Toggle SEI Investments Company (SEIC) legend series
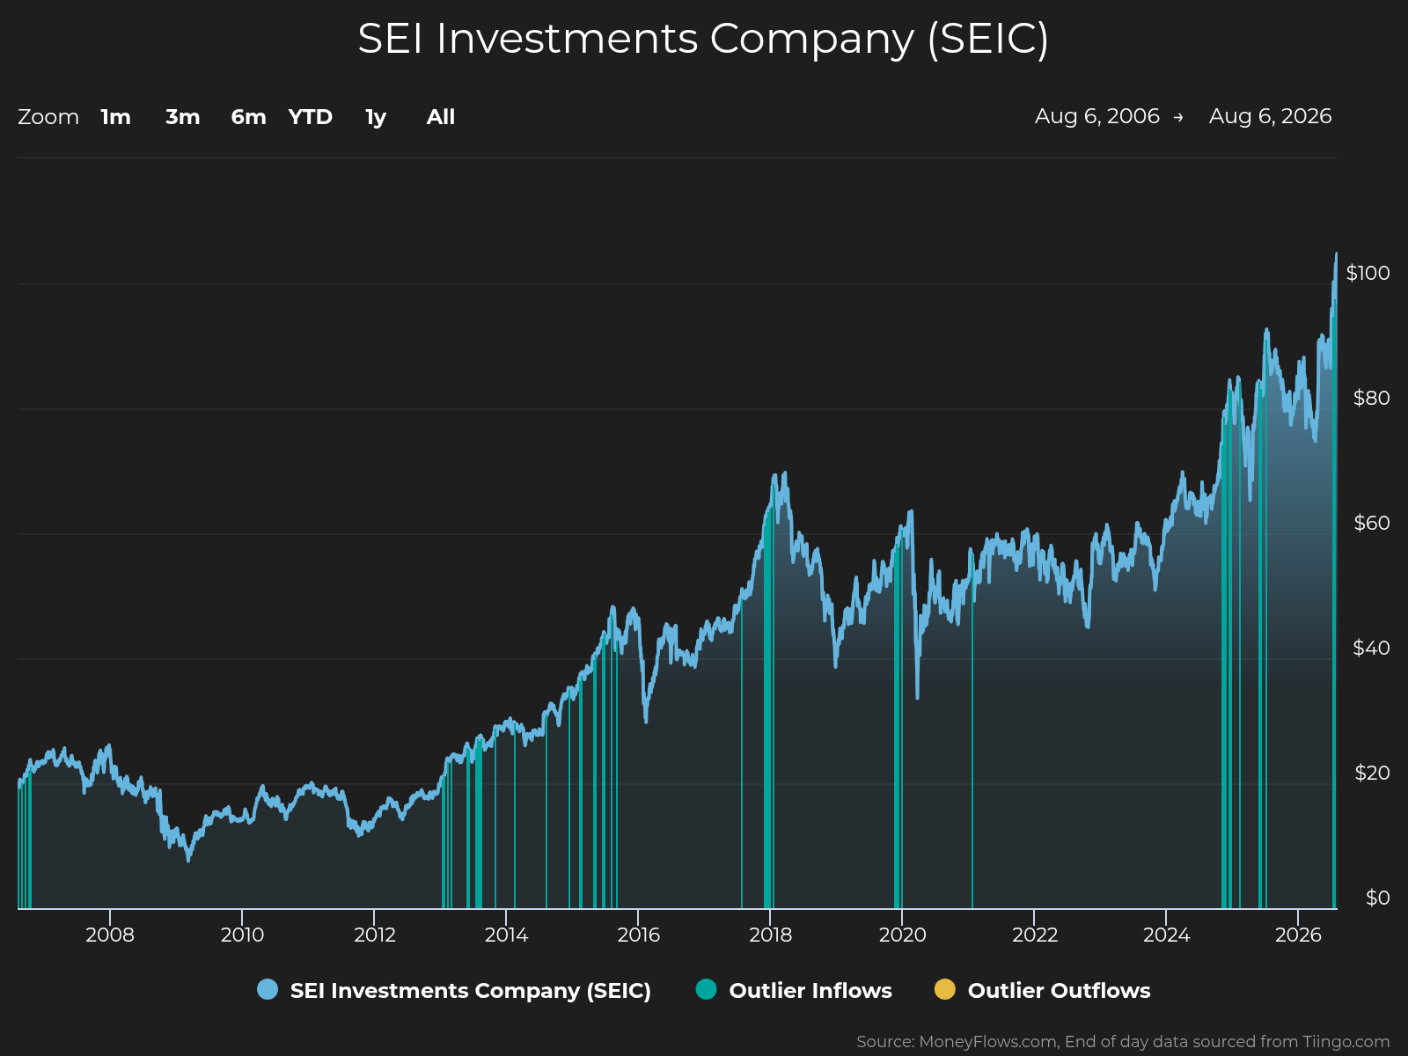This screenshot has height=1056, width=1408. (454, 990)
